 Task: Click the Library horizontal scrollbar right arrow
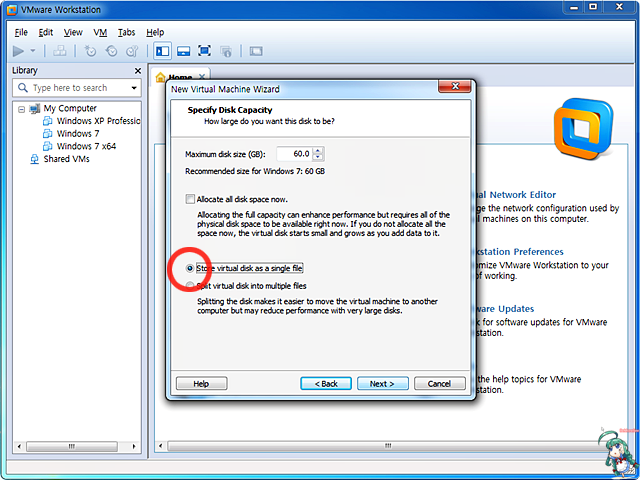[134, 446]
